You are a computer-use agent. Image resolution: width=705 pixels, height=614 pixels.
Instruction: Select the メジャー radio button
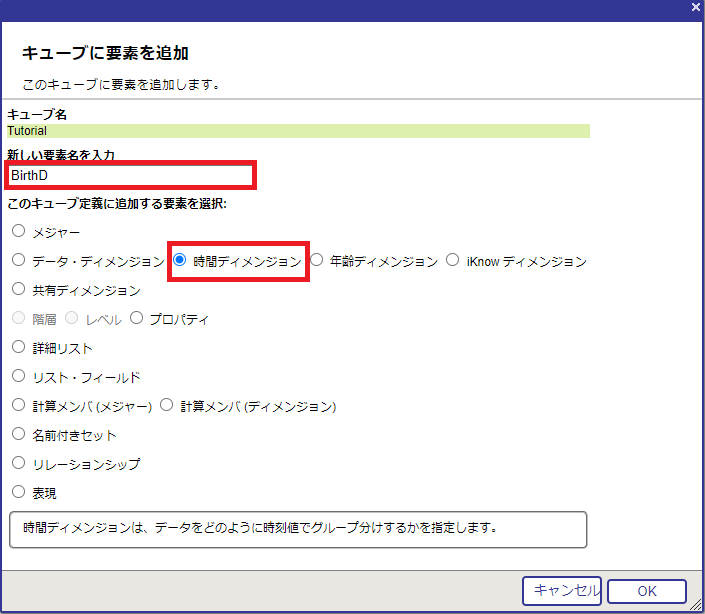18,231
